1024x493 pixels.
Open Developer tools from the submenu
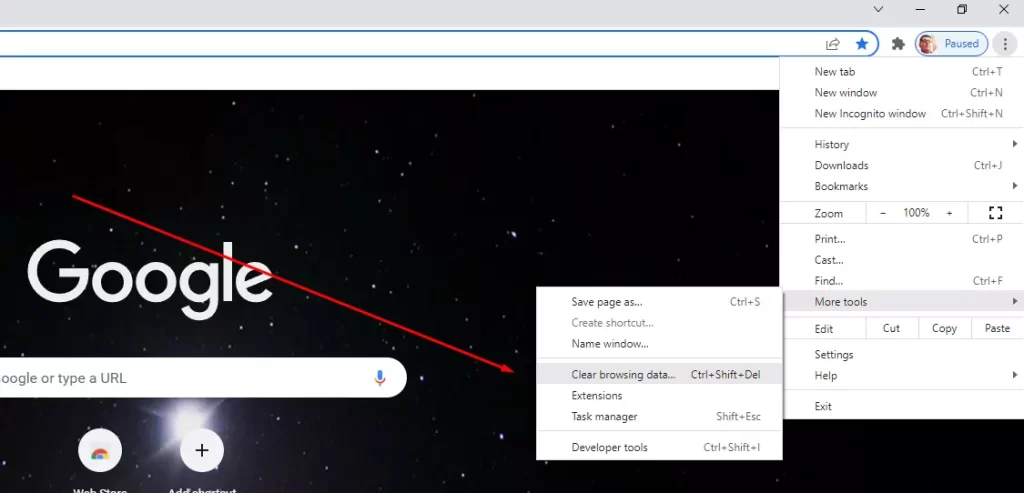(659, 447)
